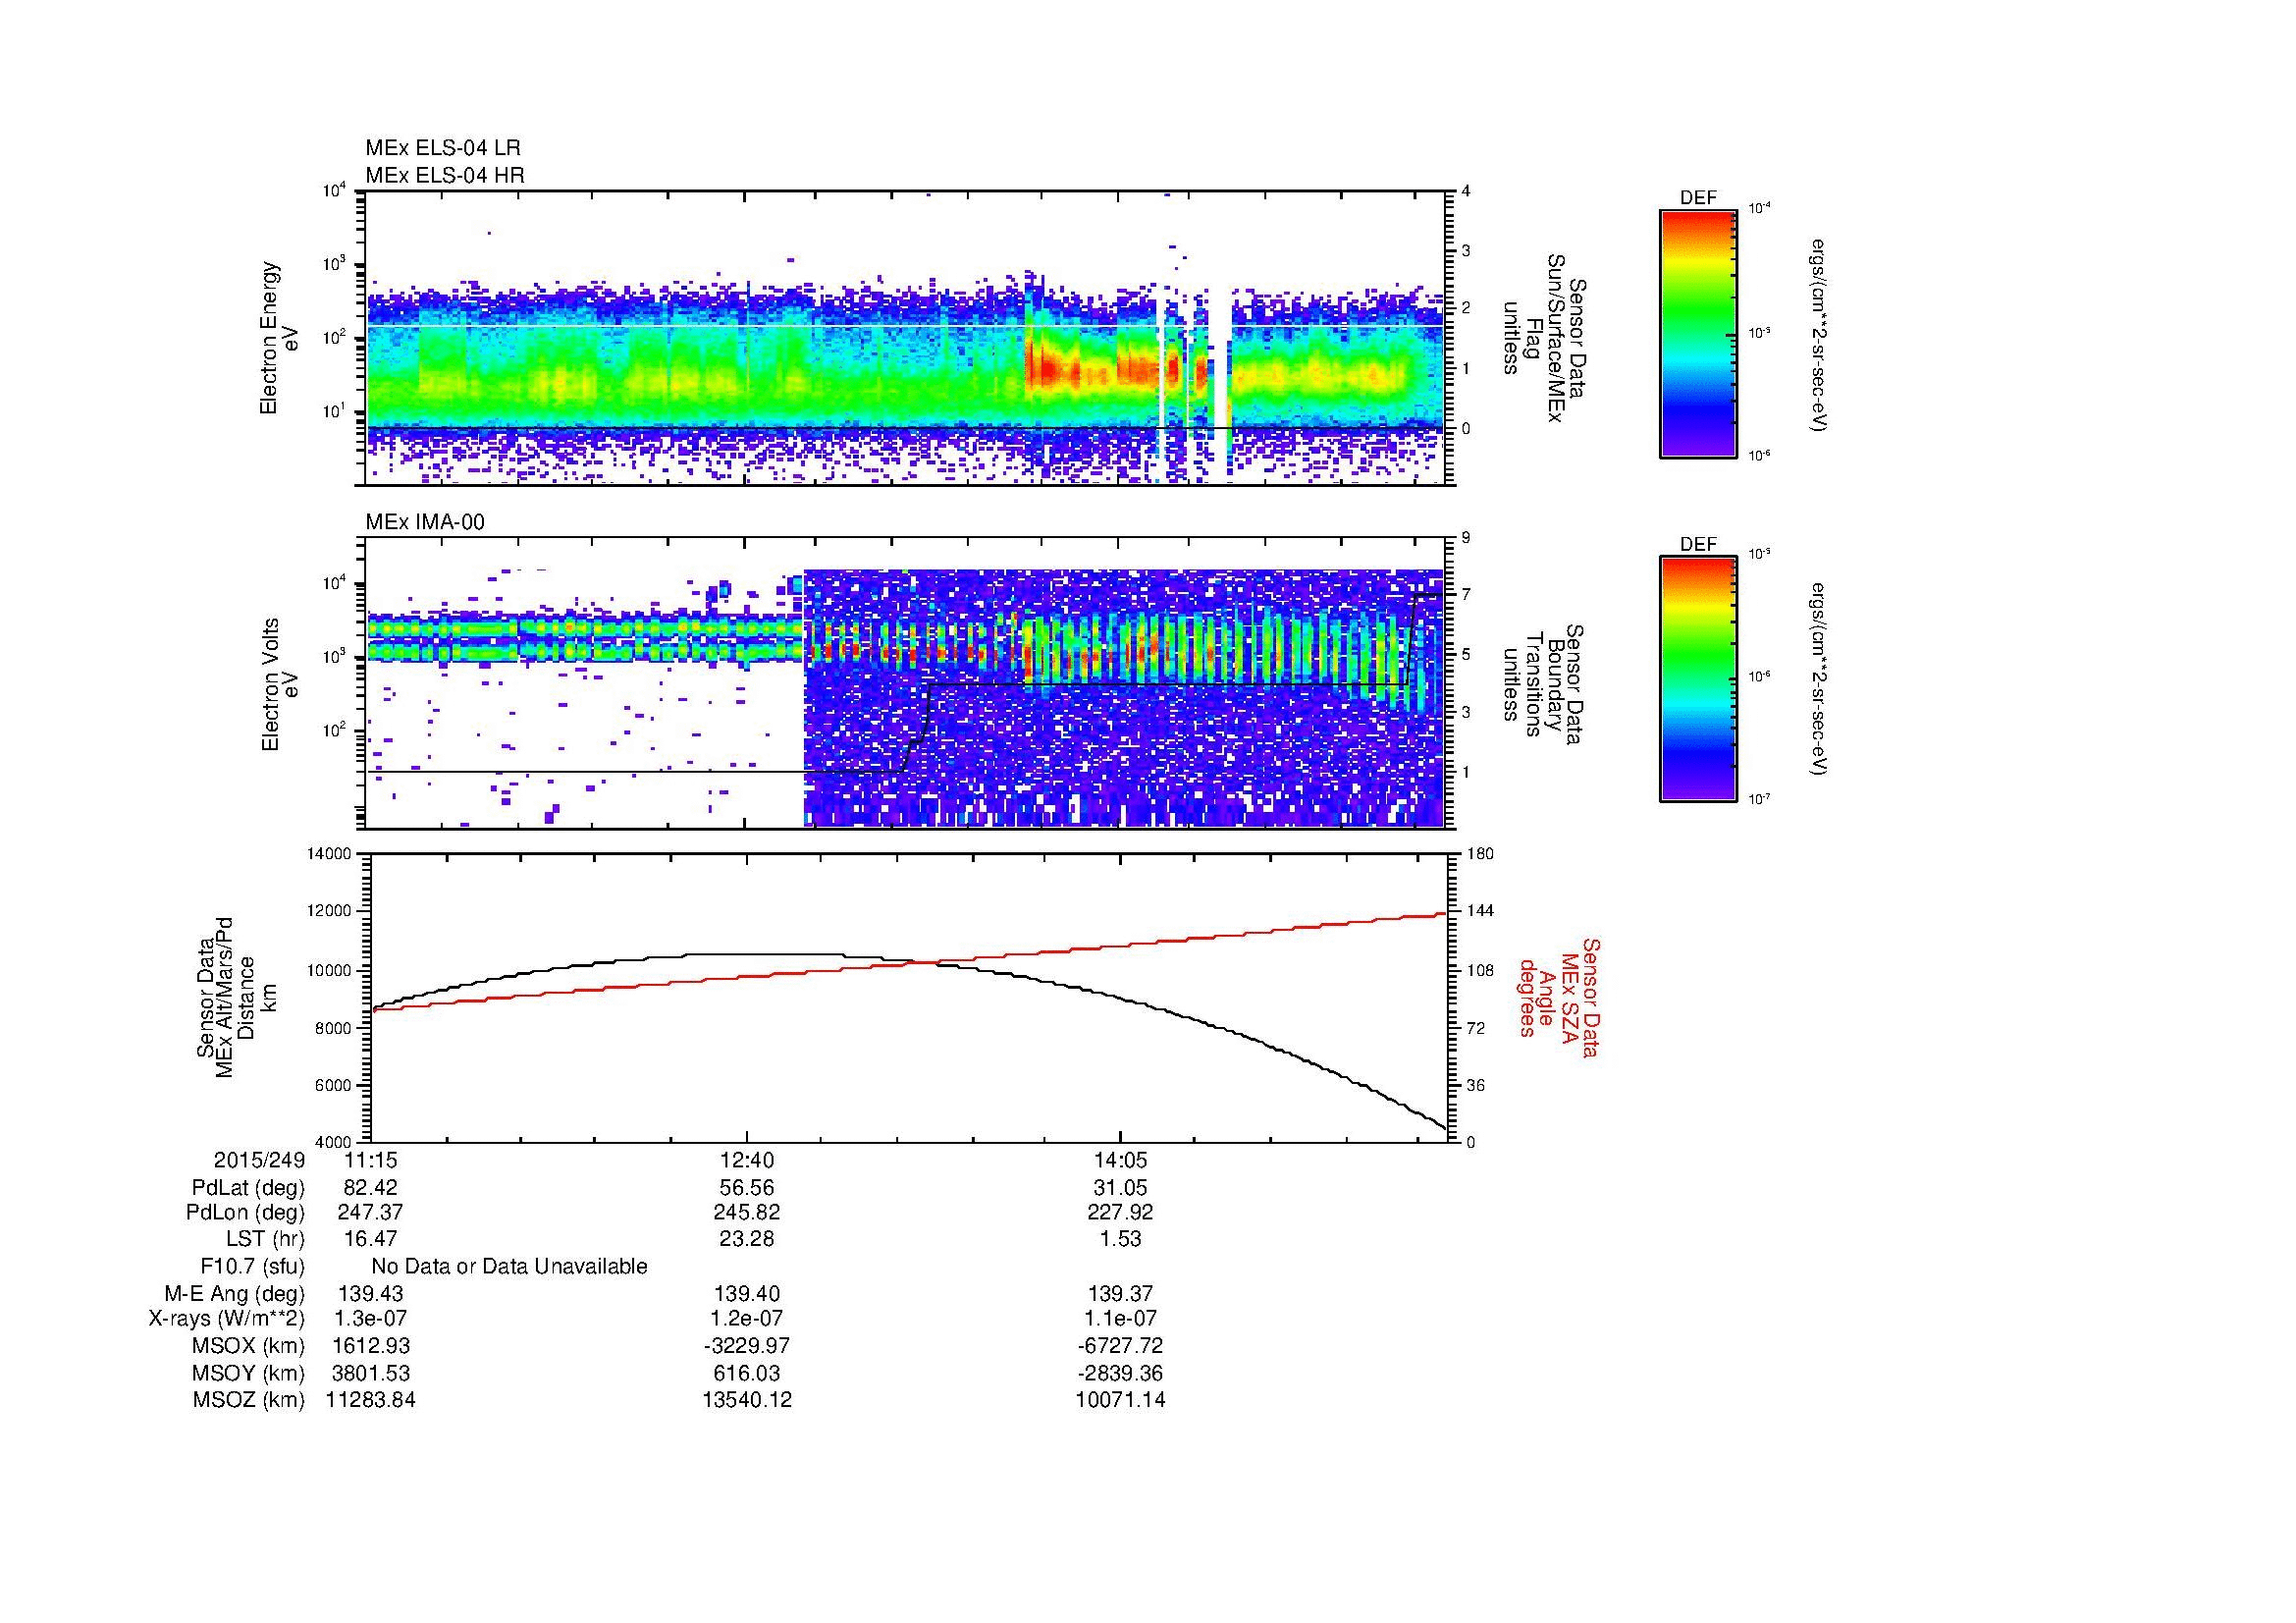
Task: Click the MSOZ value '11283.84'
Action: tap(370, 1400)
